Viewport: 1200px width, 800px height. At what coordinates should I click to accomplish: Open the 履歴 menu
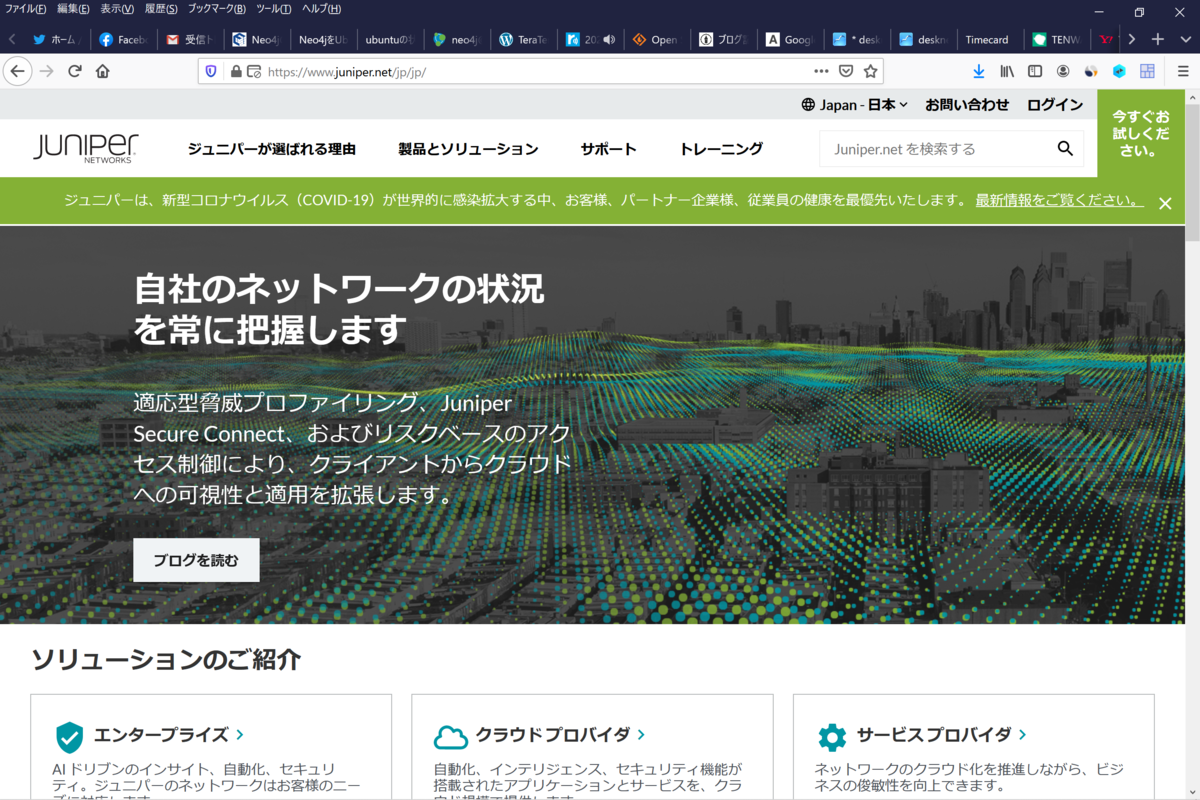tap(161, 9)
